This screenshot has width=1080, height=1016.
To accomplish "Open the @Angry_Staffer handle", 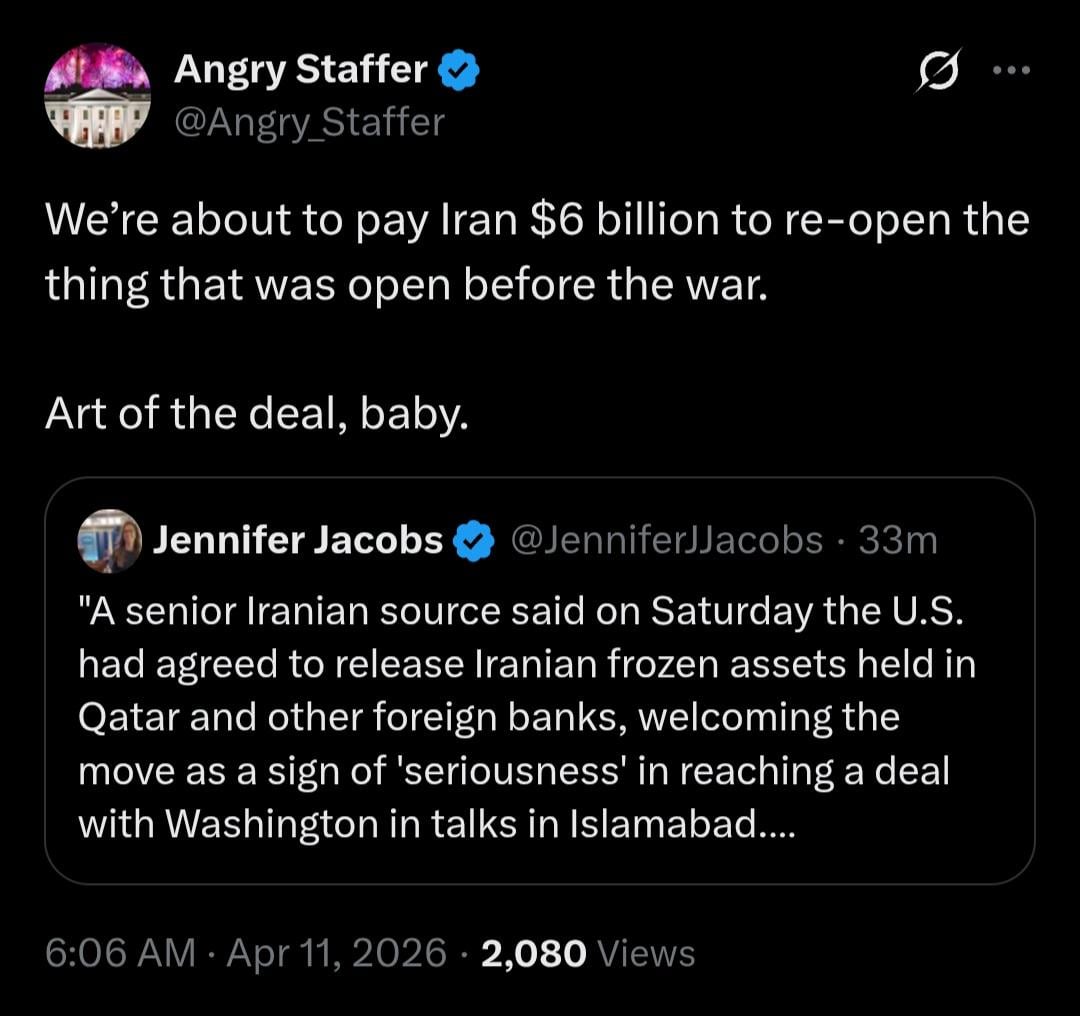I will [308, 122].
